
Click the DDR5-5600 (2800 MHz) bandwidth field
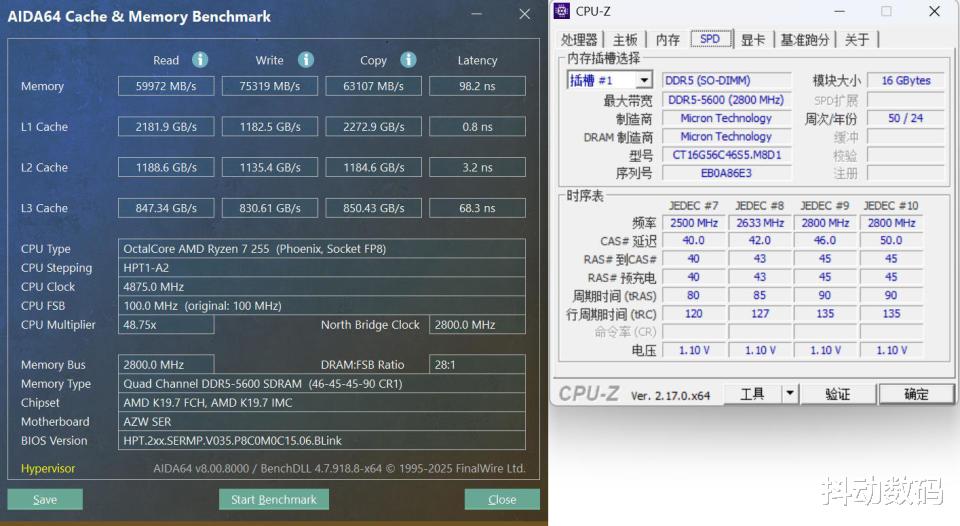point(727,99)
